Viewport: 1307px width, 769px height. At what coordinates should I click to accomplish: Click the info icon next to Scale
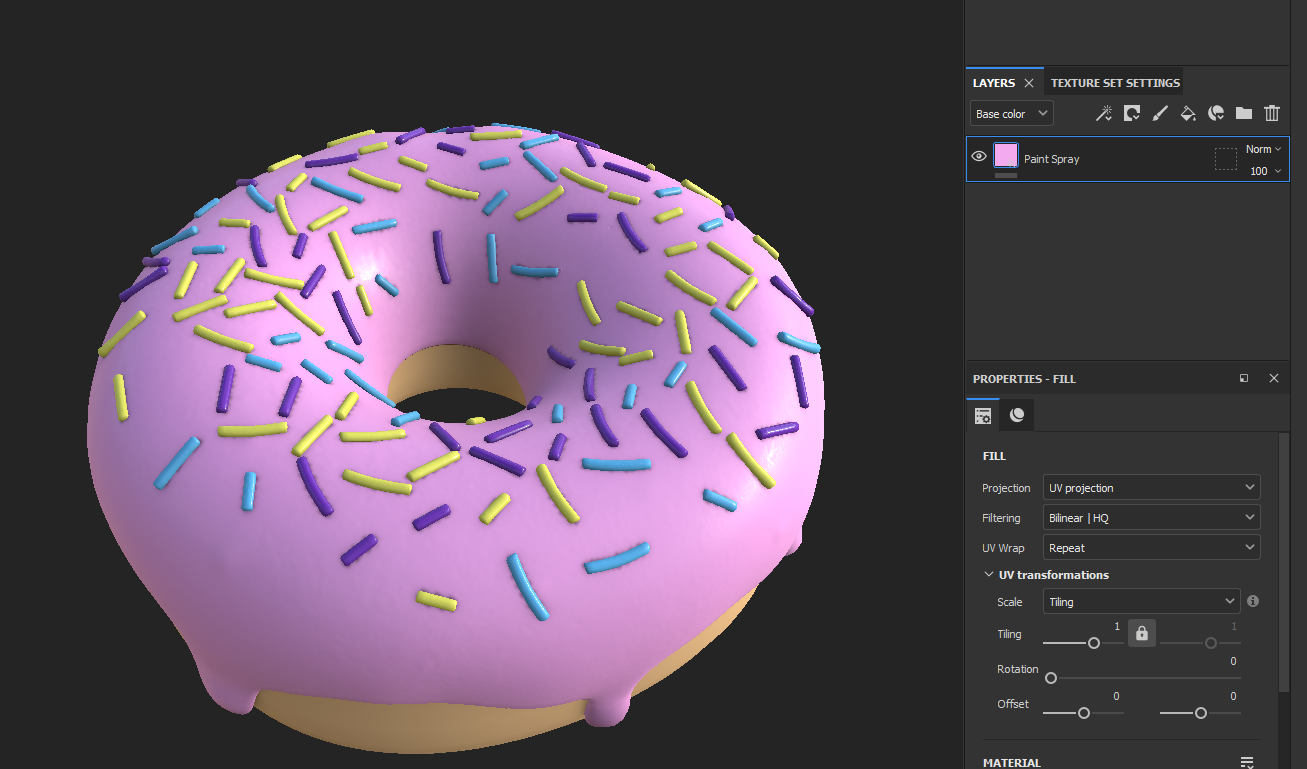[1253, 601]
